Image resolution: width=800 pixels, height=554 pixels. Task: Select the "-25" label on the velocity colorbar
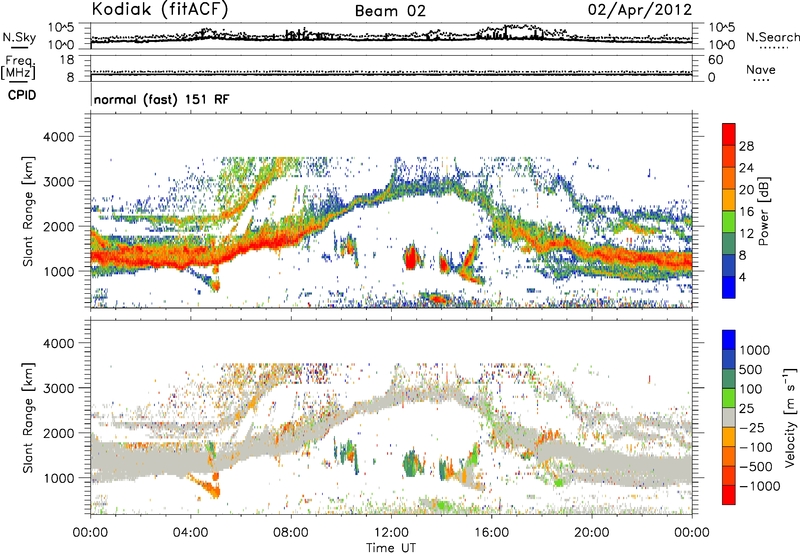(x=753, y=427)
